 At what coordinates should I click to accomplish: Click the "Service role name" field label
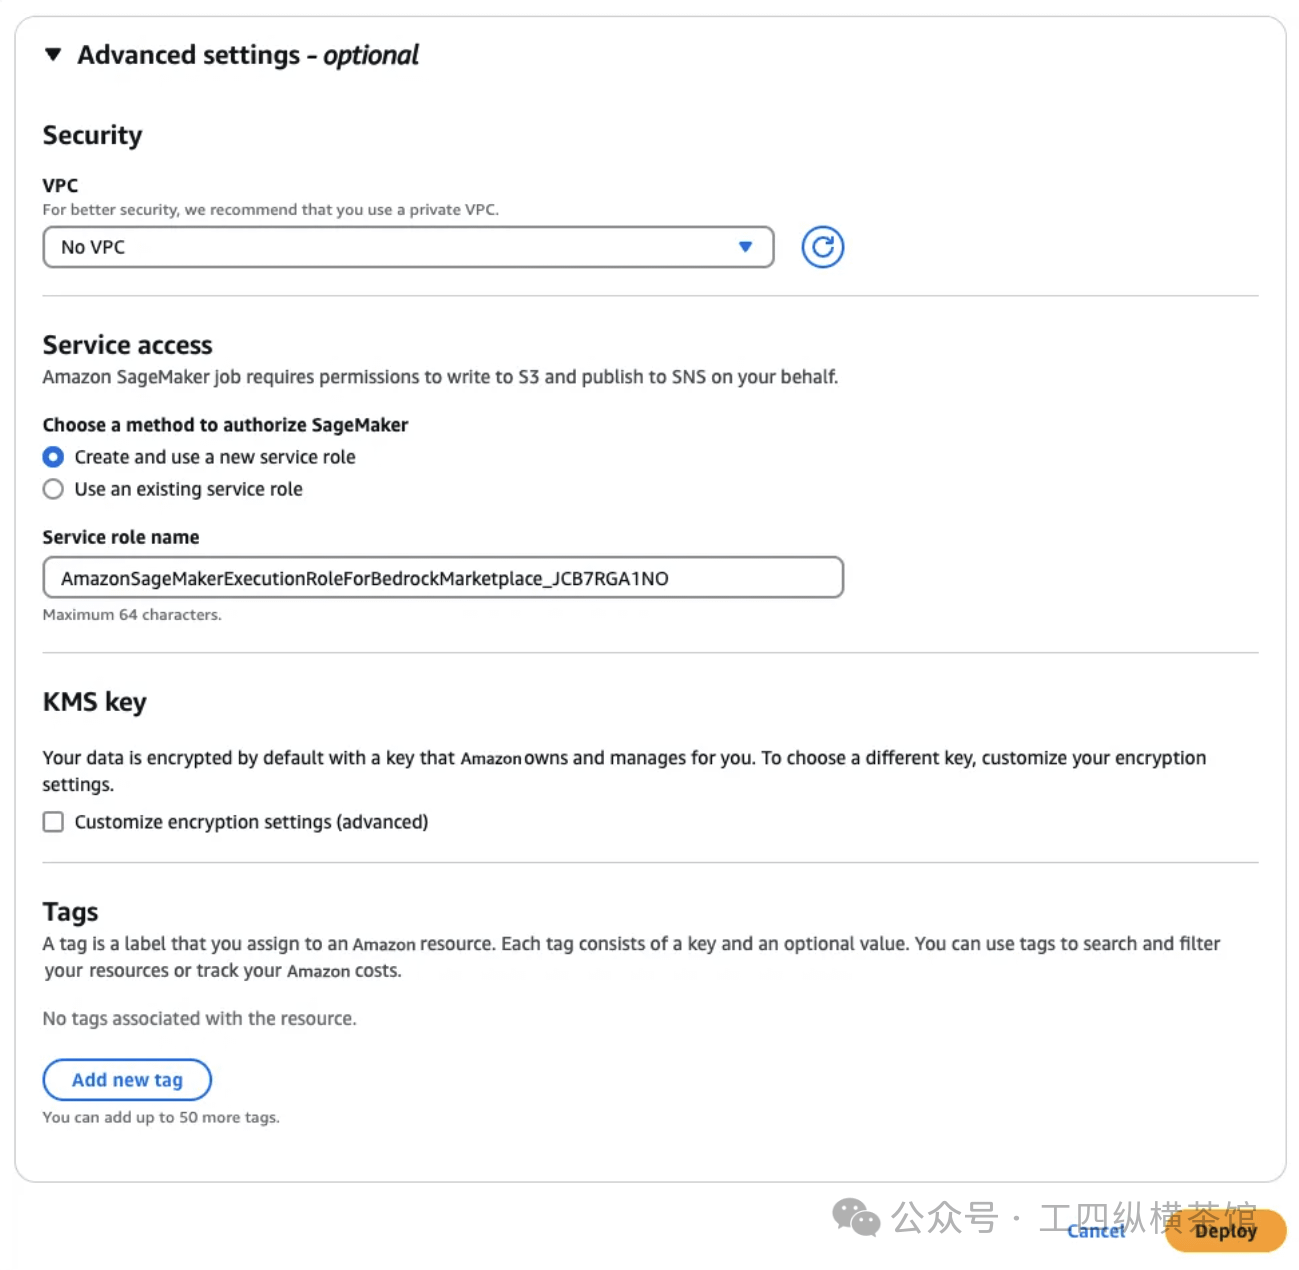(x=121, y=537)
